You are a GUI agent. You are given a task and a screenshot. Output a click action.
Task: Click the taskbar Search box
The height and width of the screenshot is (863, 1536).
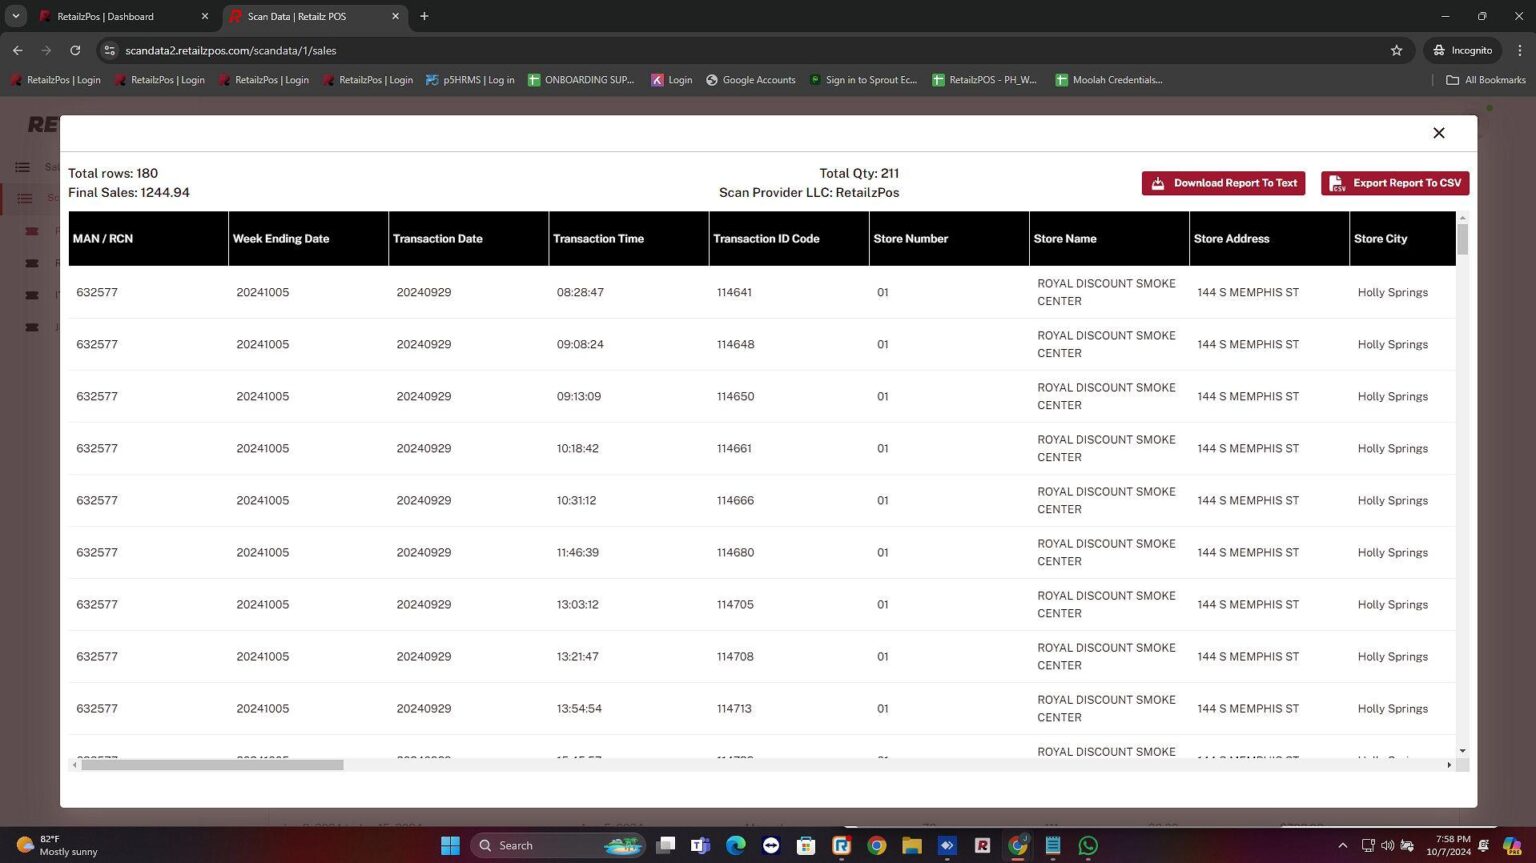(557, 846)
